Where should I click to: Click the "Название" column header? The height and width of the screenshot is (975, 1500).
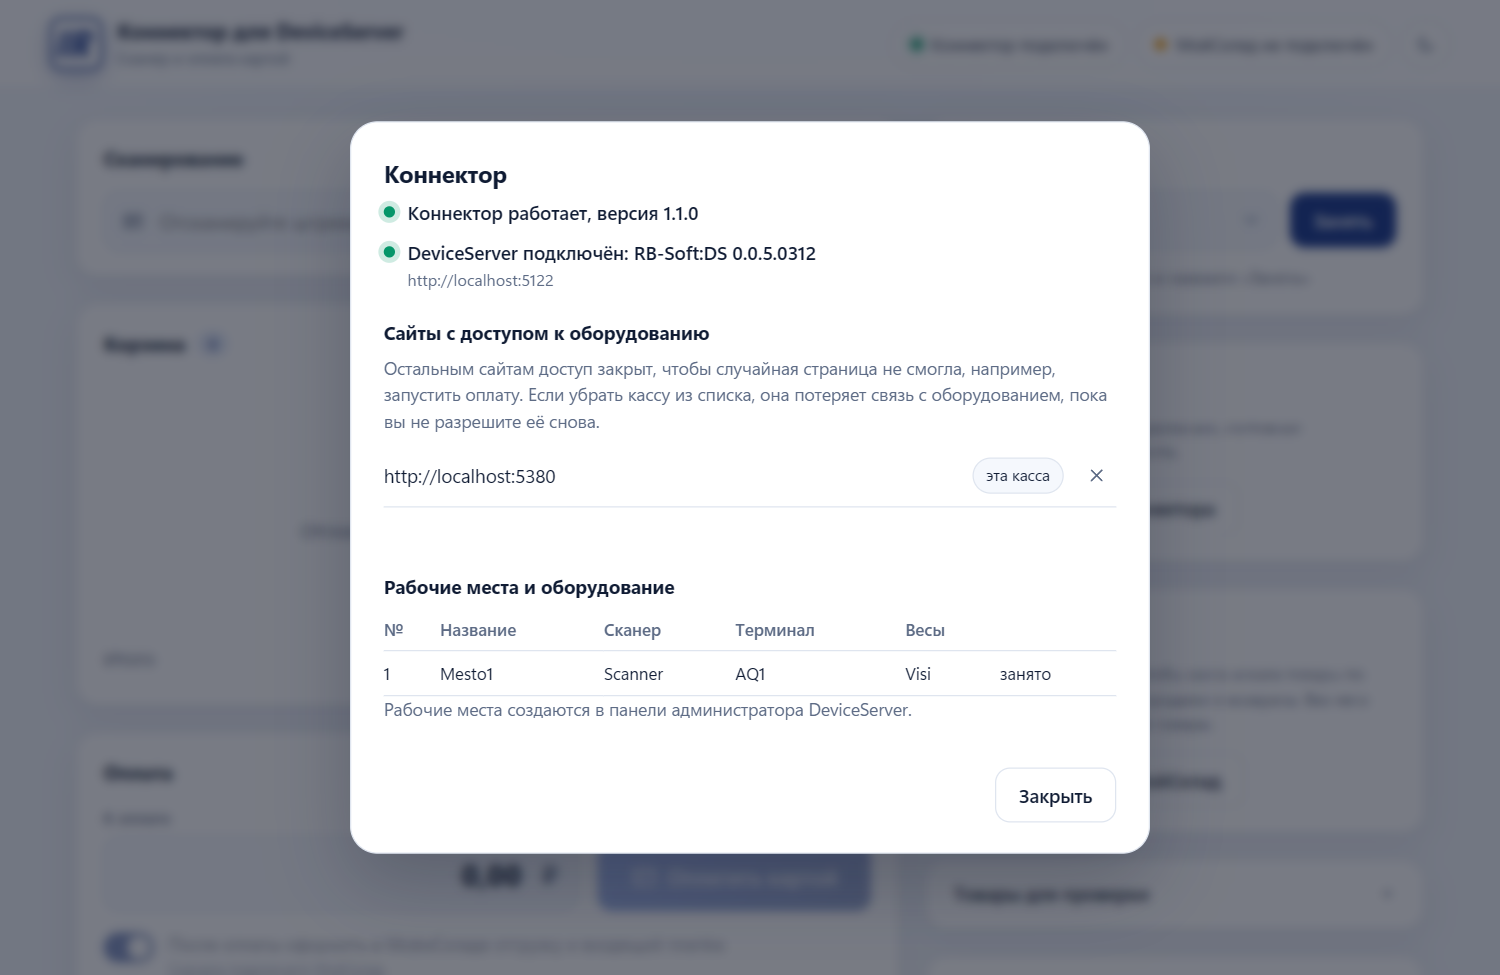[x=478, y=630]
